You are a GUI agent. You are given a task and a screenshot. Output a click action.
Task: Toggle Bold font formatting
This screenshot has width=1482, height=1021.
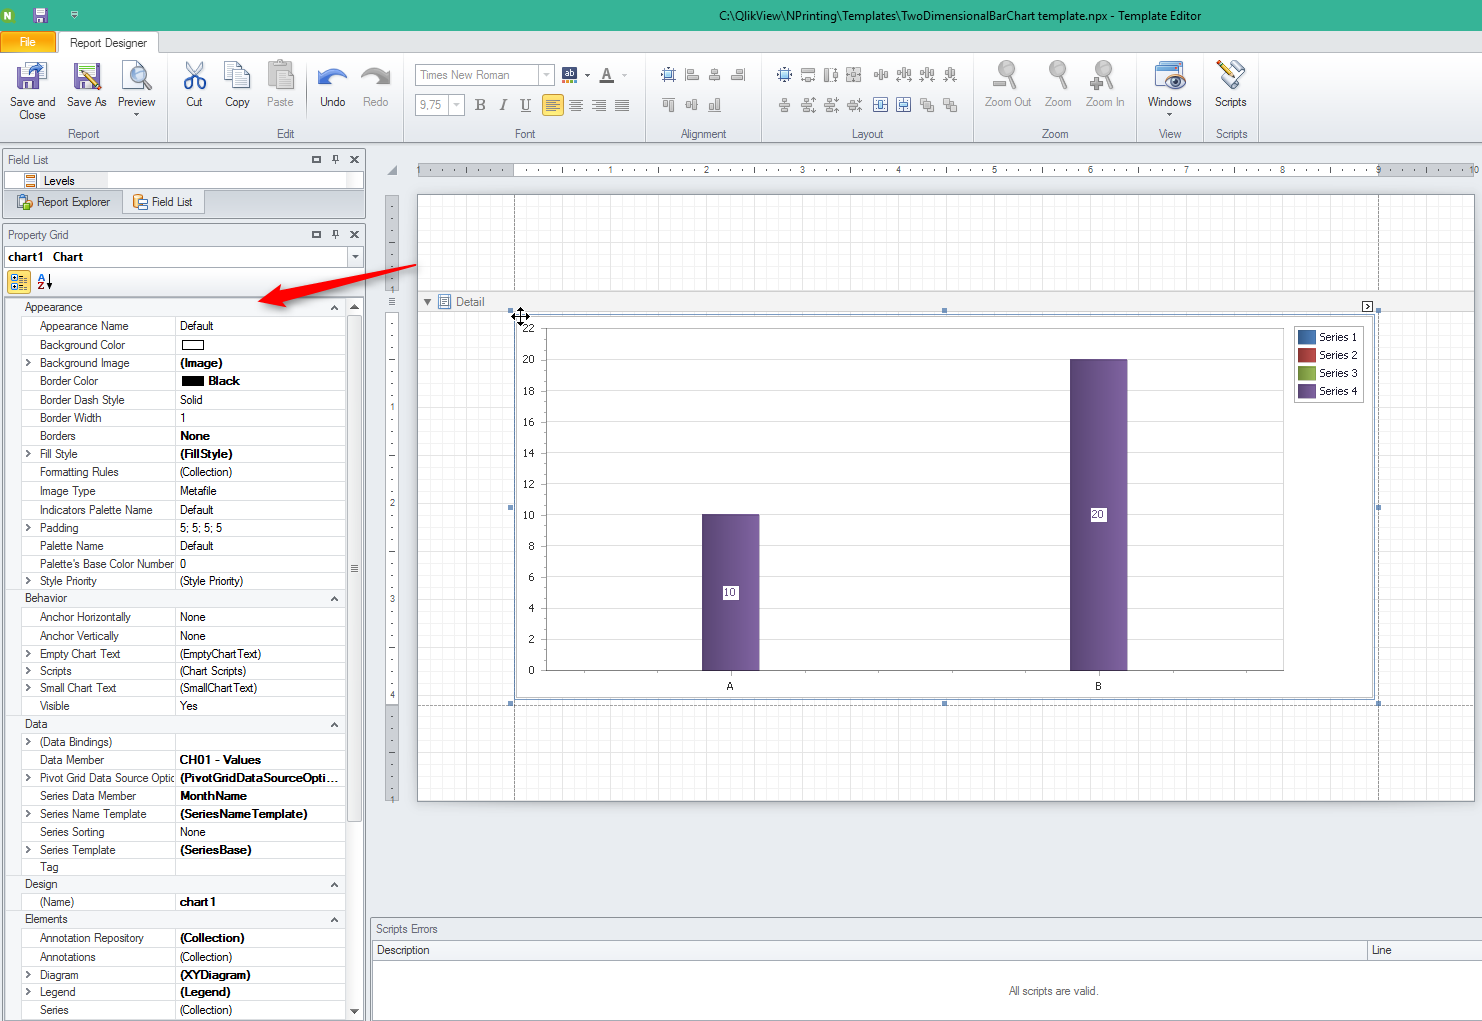click(480, 105)
